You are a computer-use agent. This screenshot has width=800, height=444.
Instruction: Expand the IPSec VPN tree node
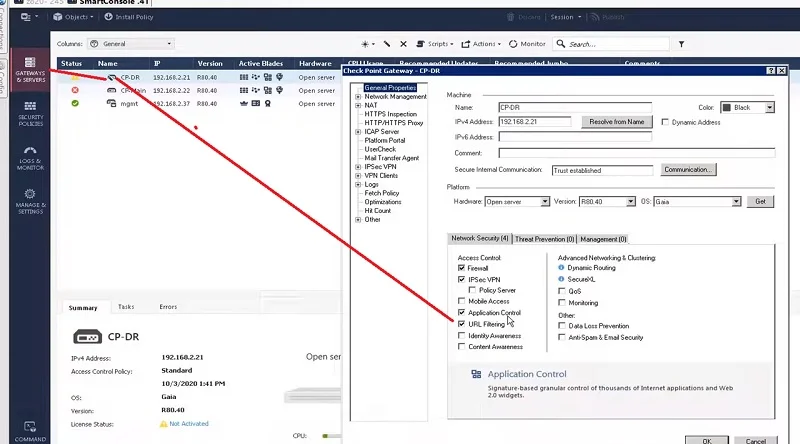(358, 167)
